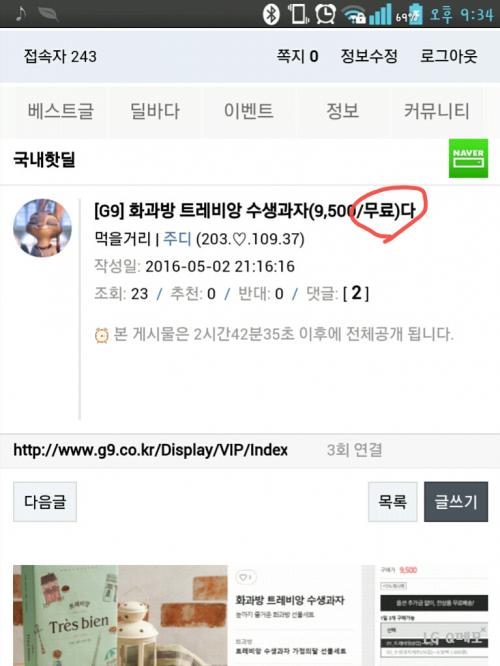Tap the battery indicator icon
The image size is (500, 666).
tap(415, 15)
